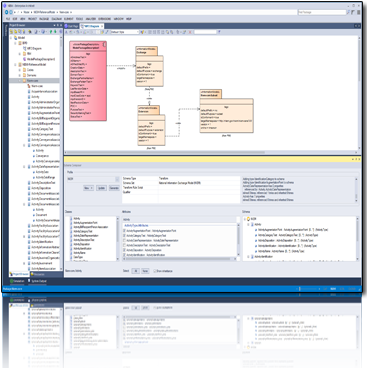Click the Update button in Schema Composer
This screenshot has width=367, height=368.
tap(101, 188)
